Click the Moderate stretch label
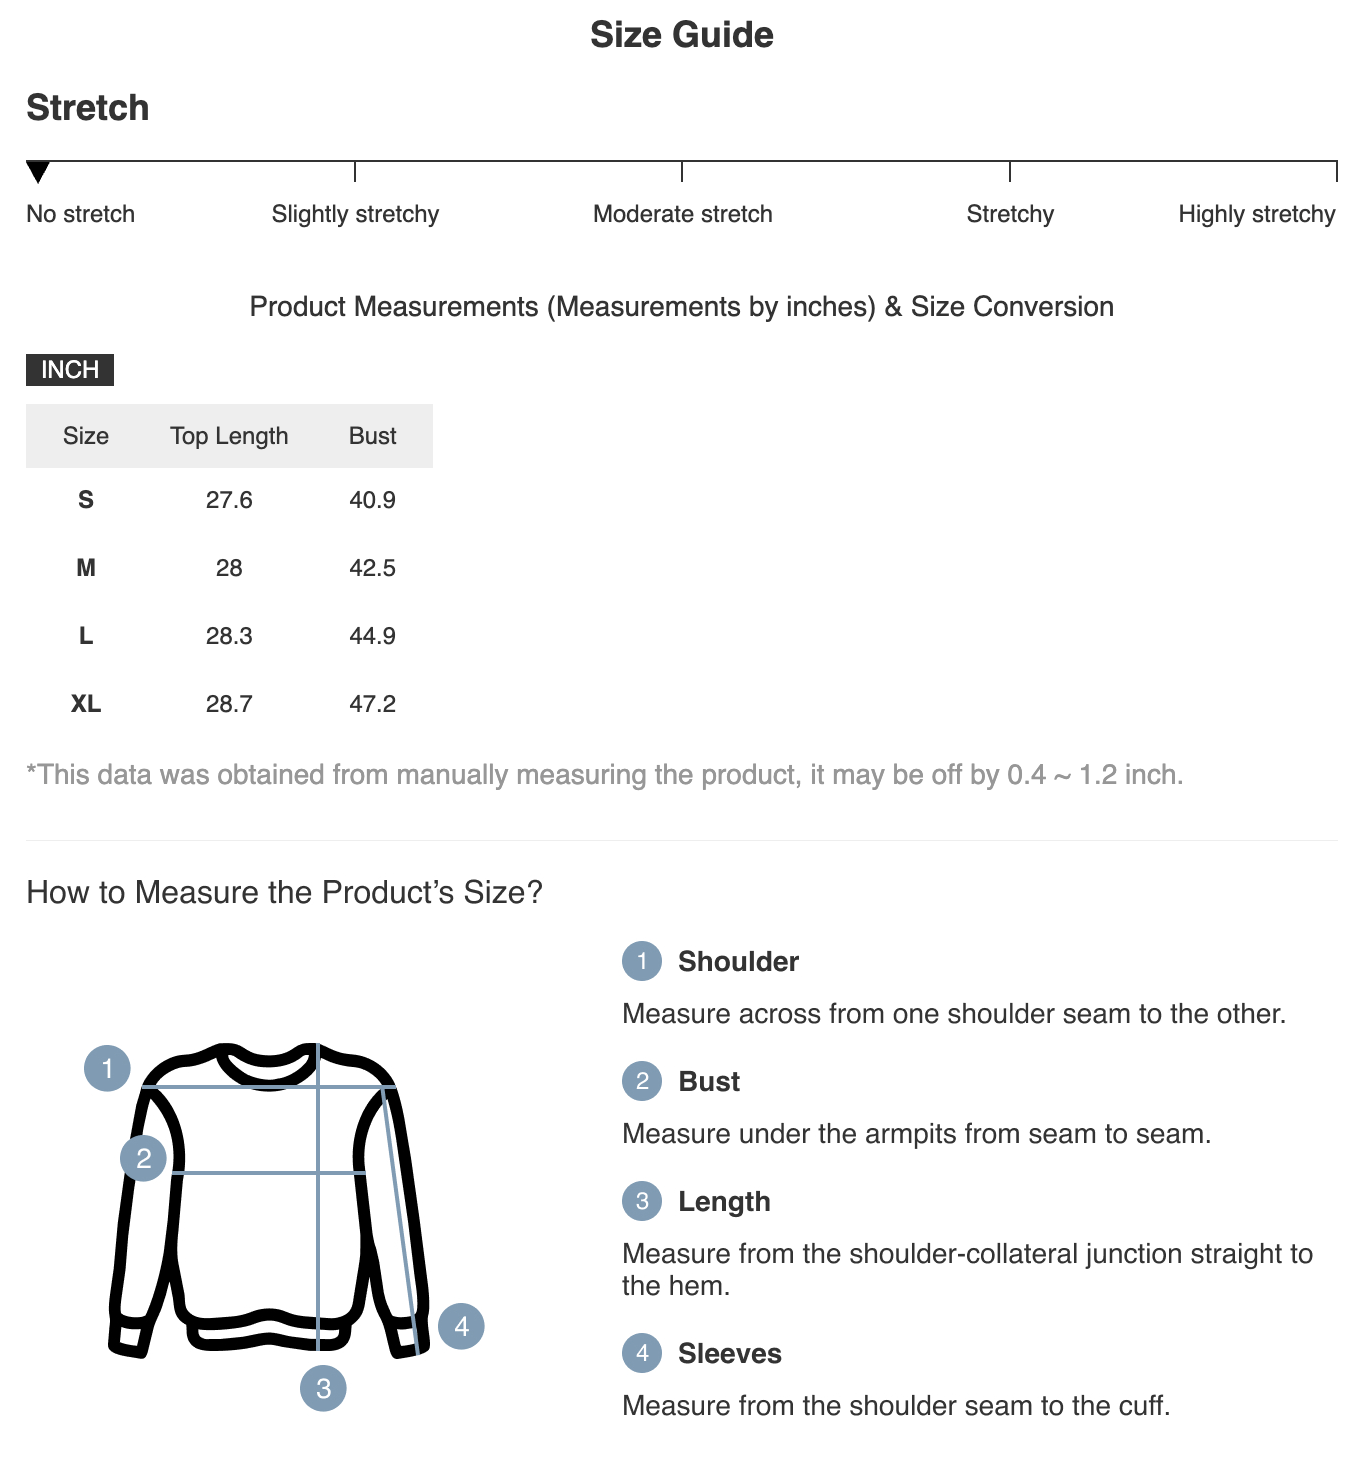This screenshot has width=1370, height=1480. [682, 214]
